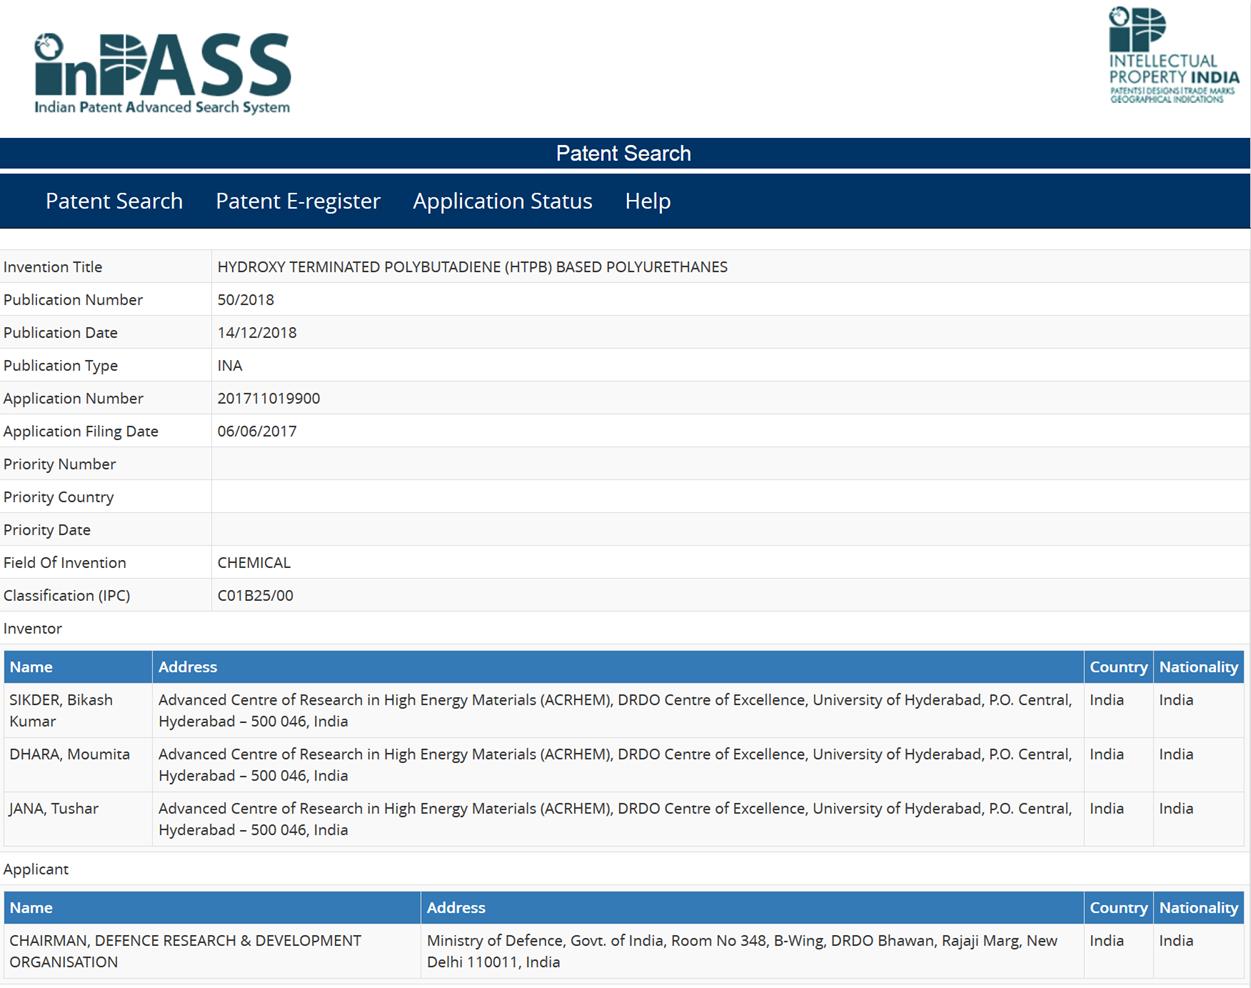Viewport: 1251px width, 988px height.
Task: Click the application number 201711019900
Action: [269, 398]
